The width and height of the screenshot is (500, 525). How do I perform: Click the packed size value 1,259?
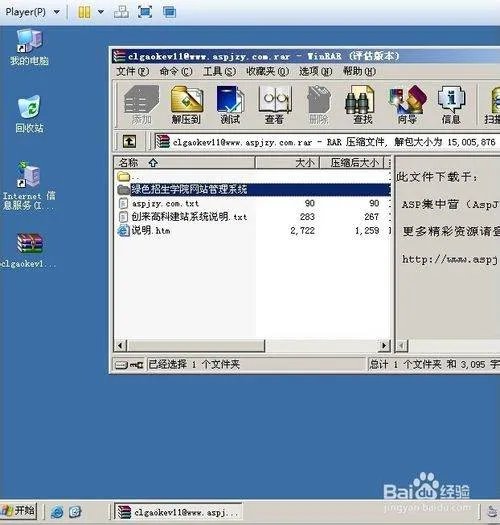pyautogui.click(x=367, y=231)
